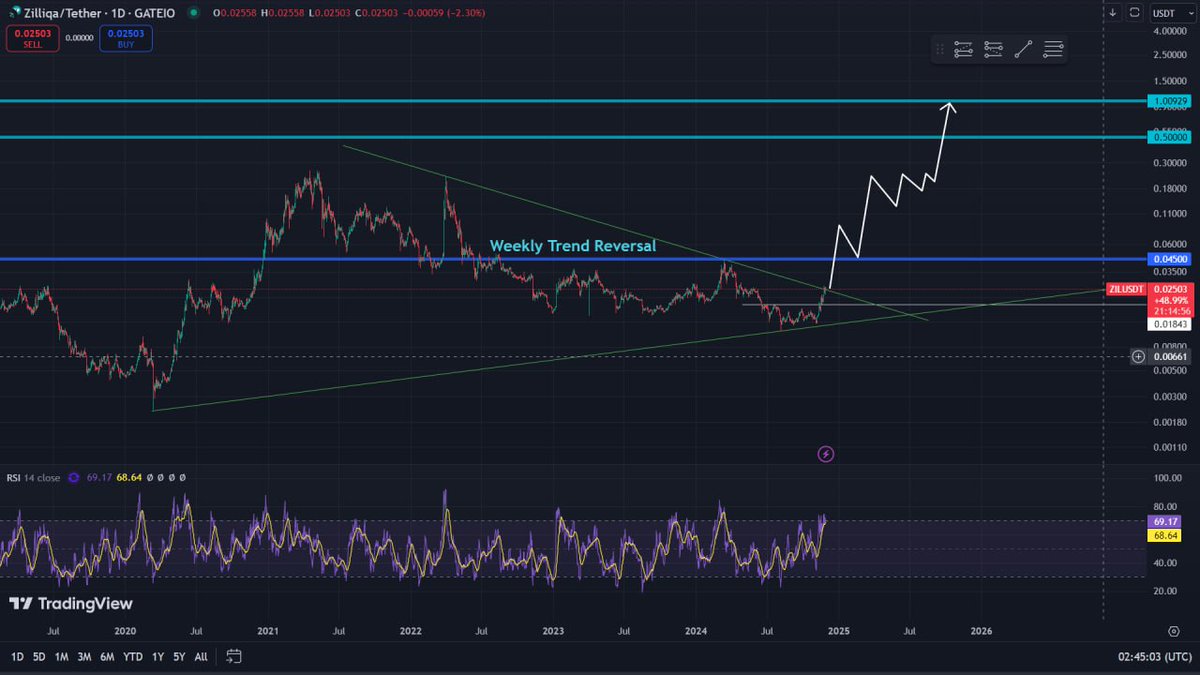Set range to 5D

point(39,657)
